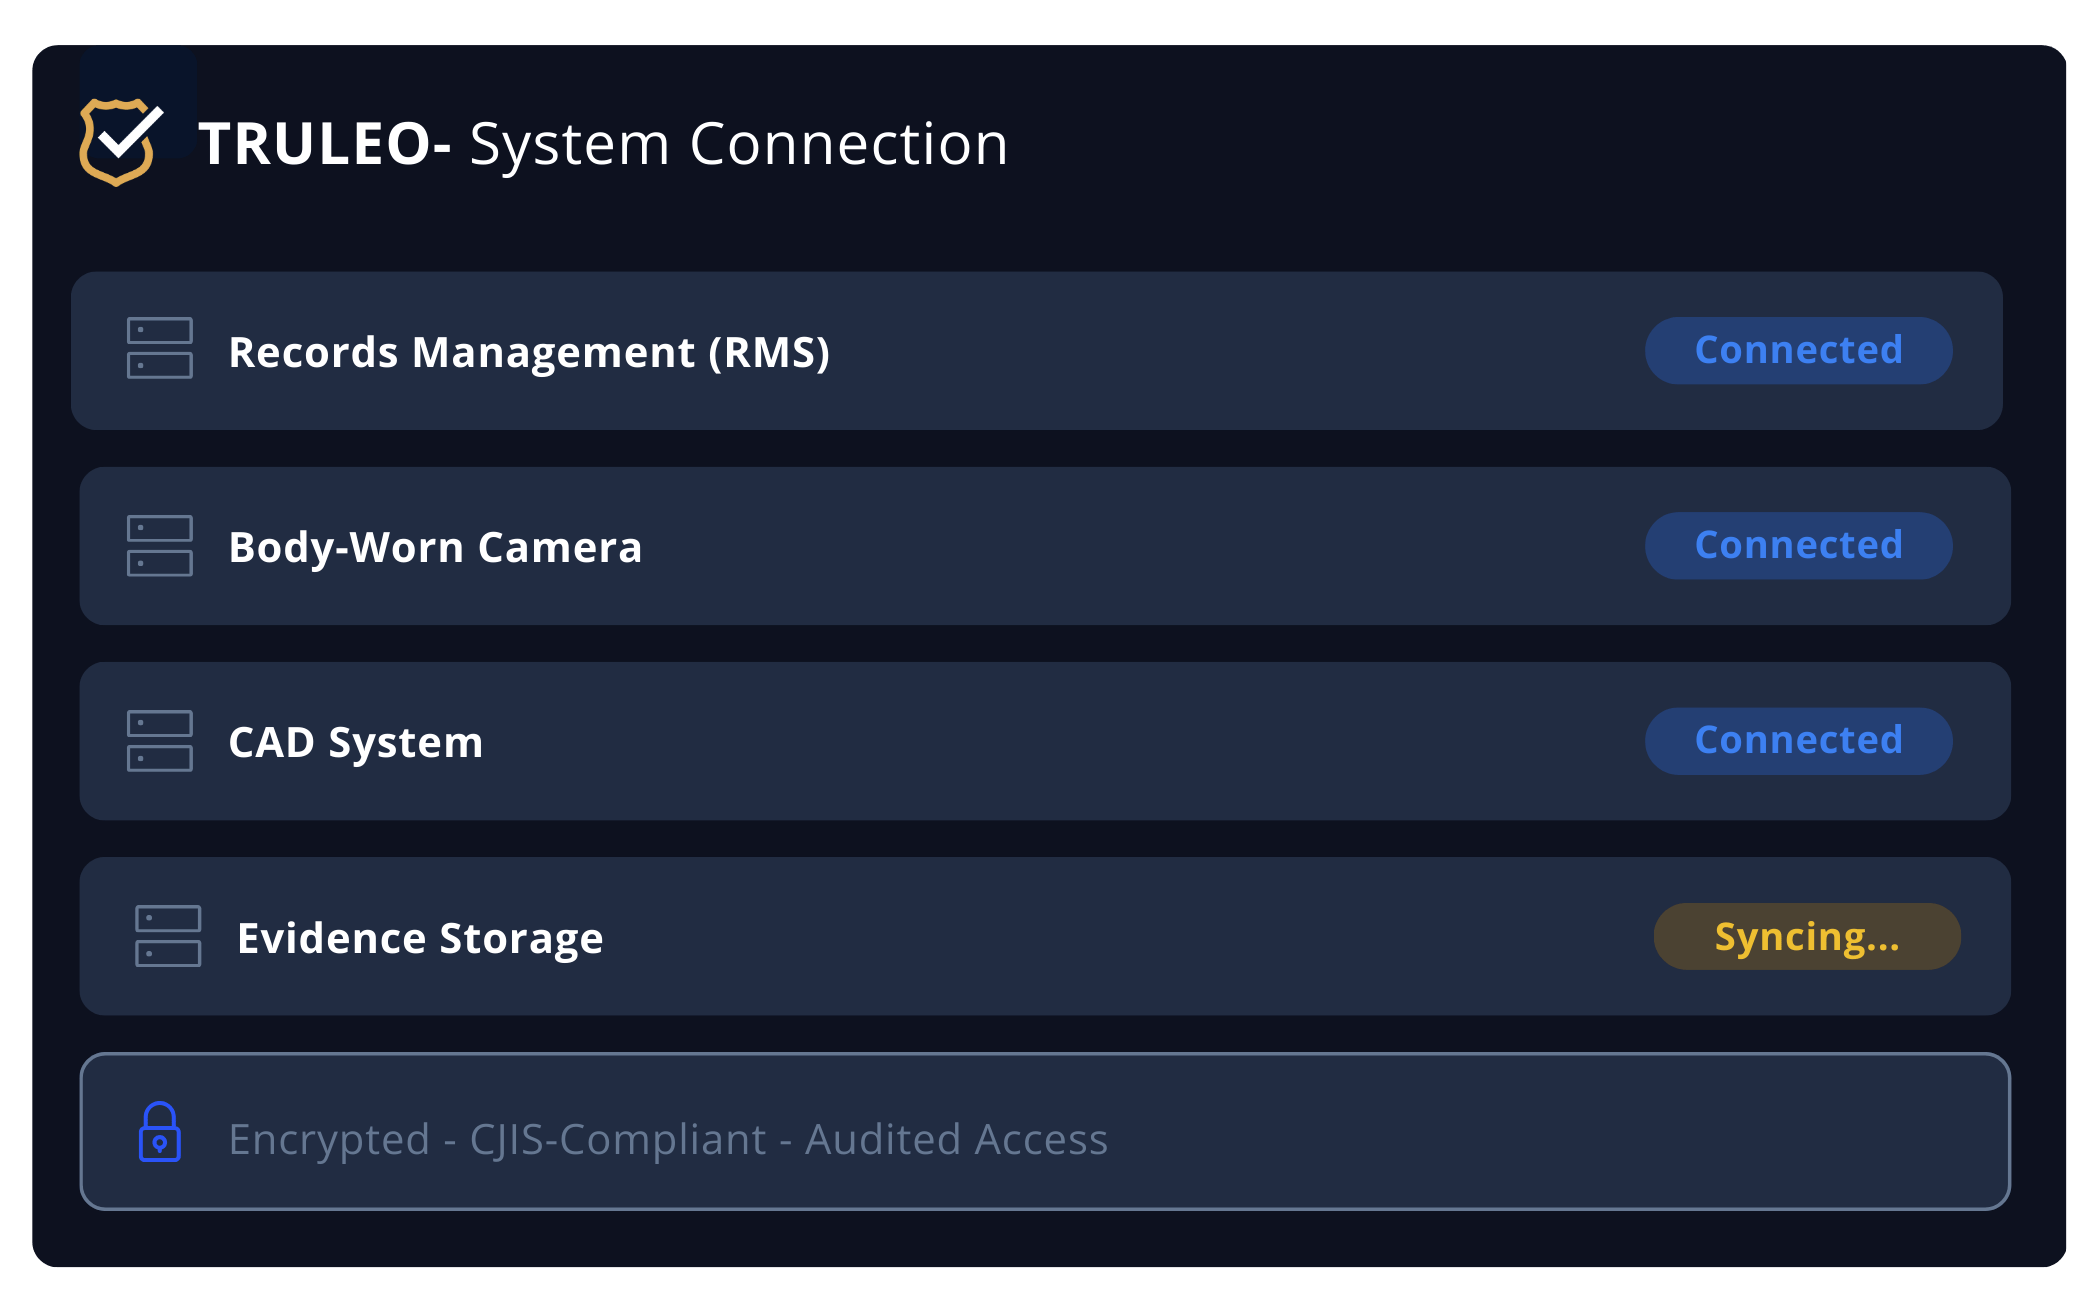Select the Evidence Storage row label
The image size is (2100, 1313).
click(420, 938)
